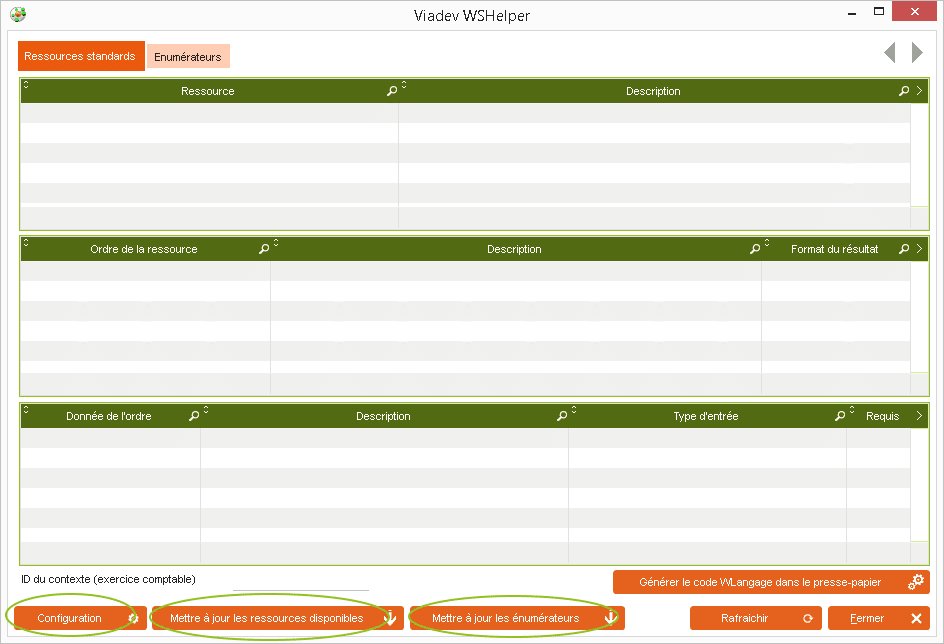Click the search icon in Ressource column

[392, 91]
